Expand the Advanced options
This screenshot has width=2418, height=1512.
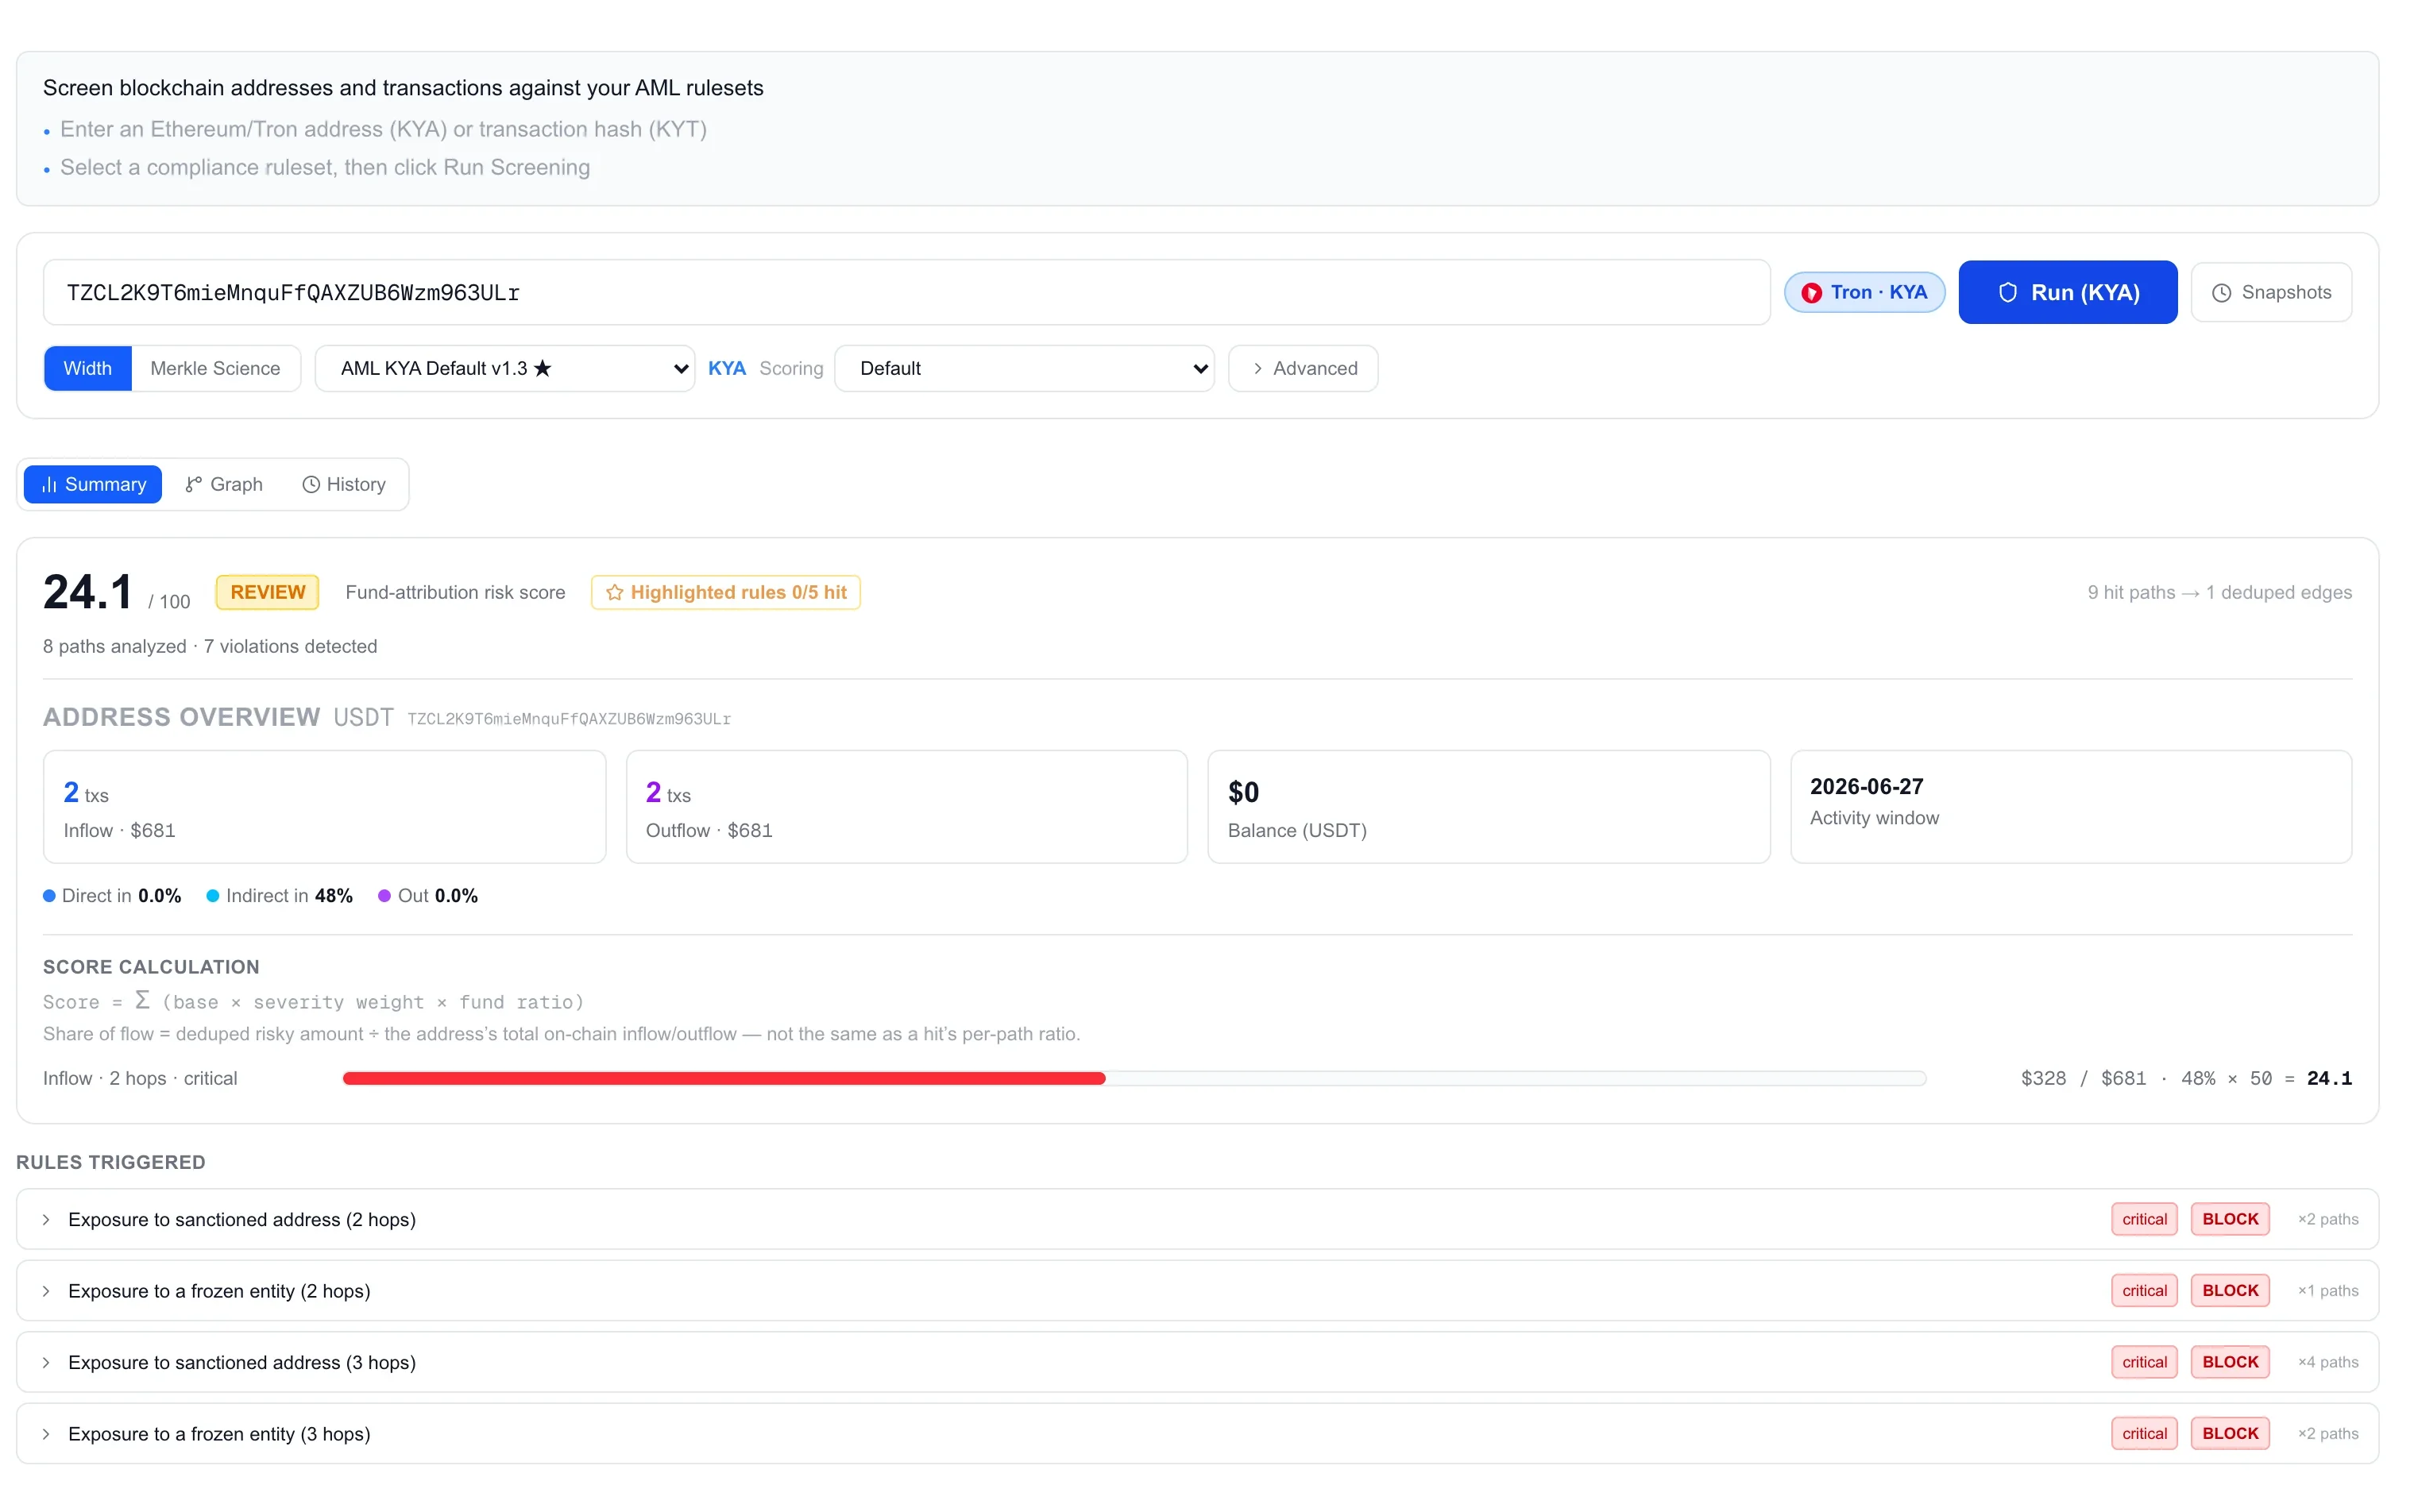click(x=1303, y=368)
